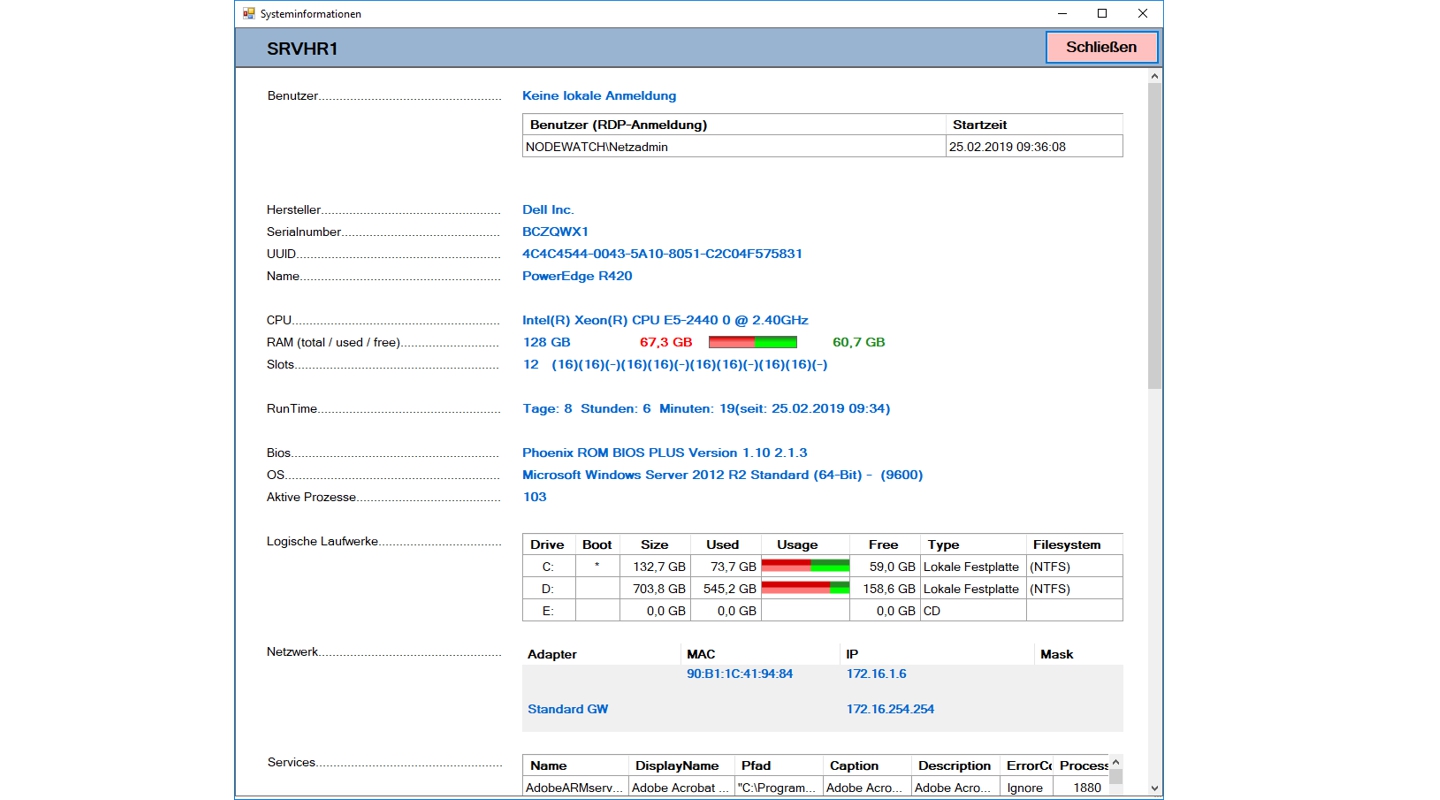Close the Systeminformationen window
1440x800 pixels.
pos(1142,14)
